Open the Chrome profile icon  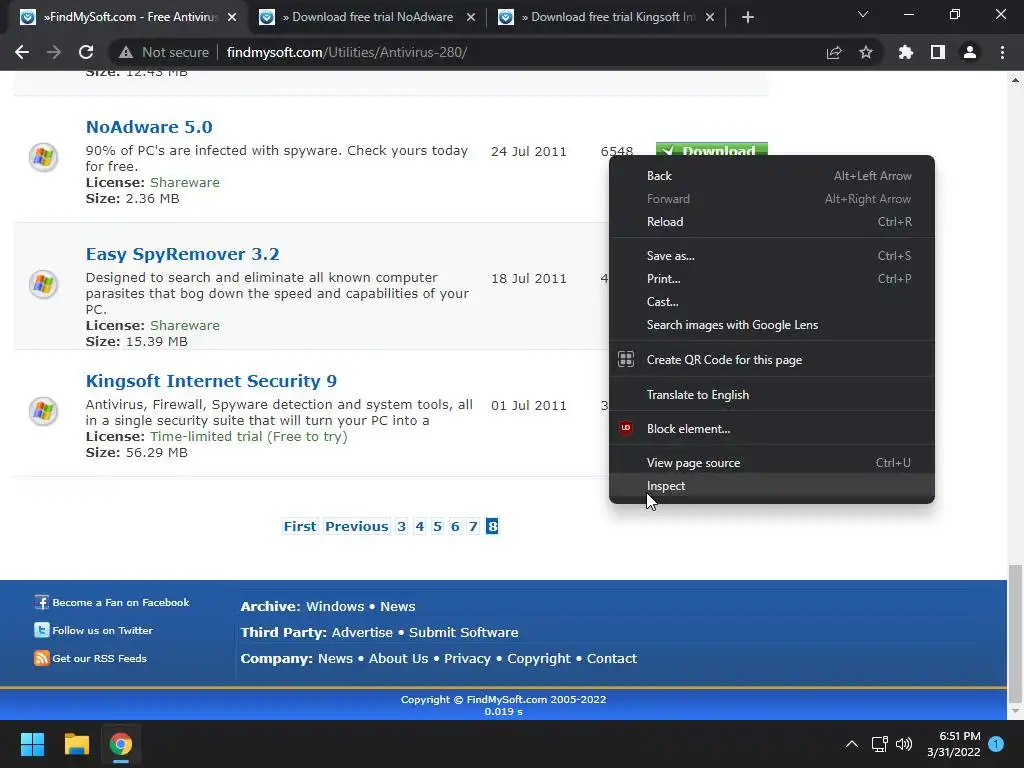[x=970, y=52]
